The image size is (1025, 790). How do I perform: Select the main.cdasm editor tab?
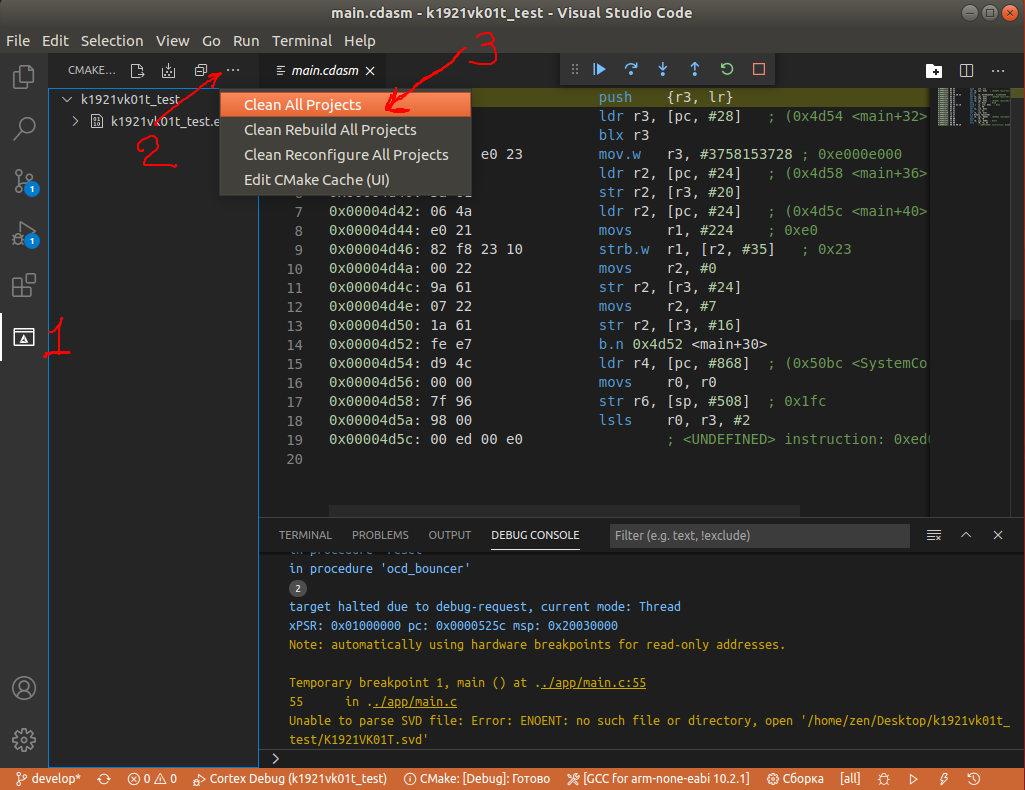(x=325, y=71)
